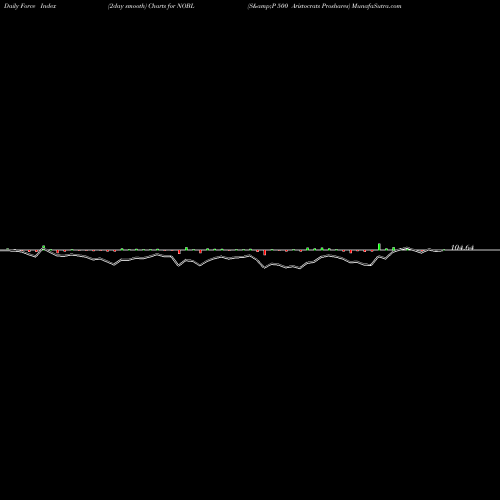Click the 'MunafaSutra.com' header text

point(376,6)
